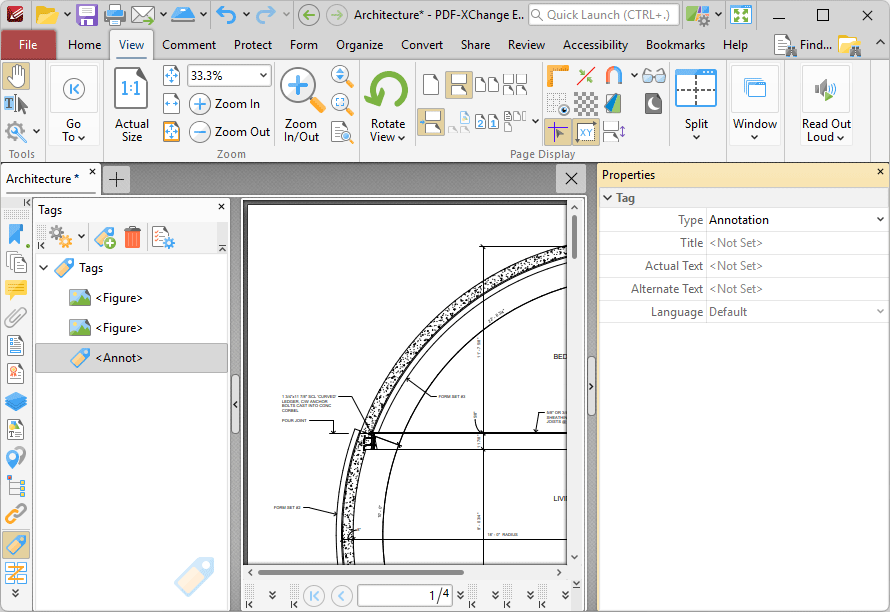Open the Zoom In/Out magnifier tool

pyautogui.click(x=301, y=104)
